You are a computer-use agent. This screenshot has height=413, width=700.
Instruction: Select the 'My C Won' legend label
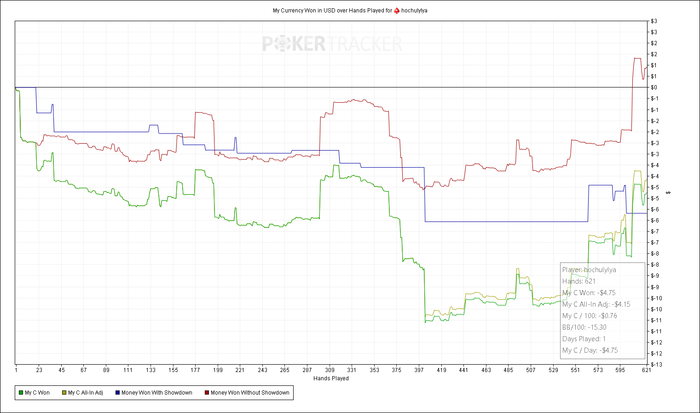[37, 393]
